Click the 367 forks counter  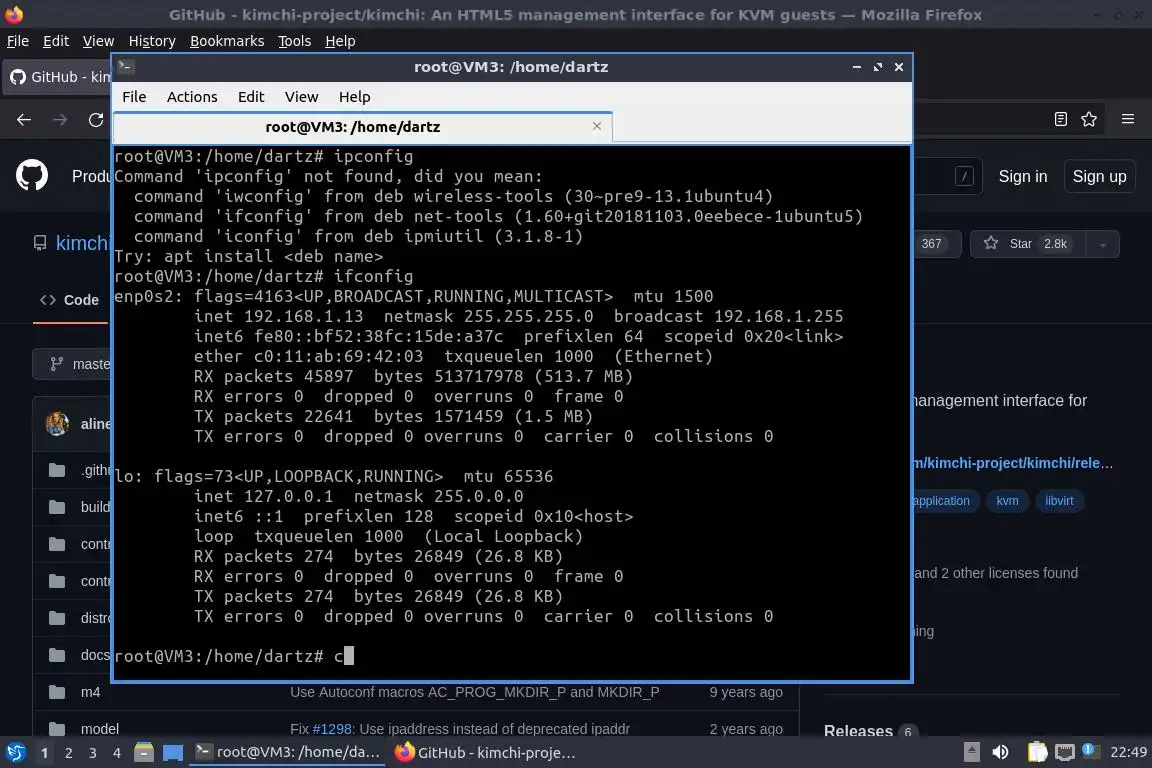coord(932,243)
